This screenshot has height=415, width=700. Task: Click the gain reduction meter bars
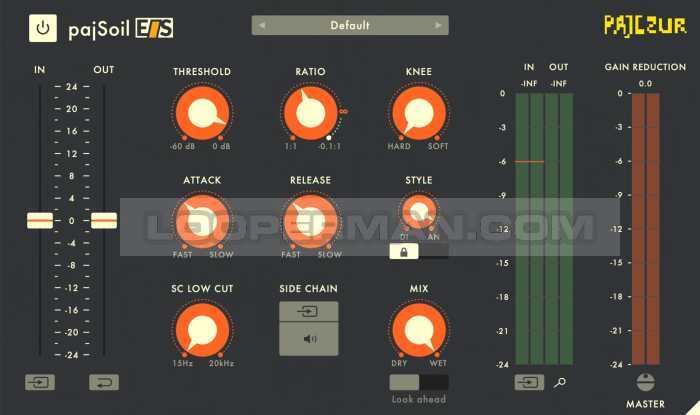tap(646, 229)
